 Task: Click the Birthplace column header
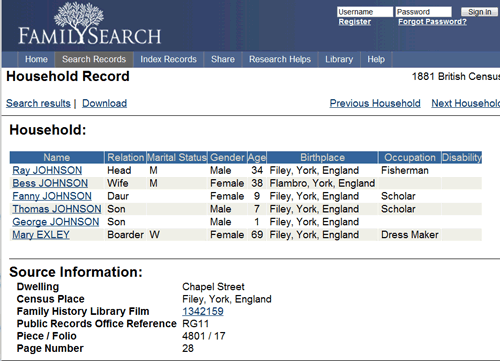tap(322, 157)
